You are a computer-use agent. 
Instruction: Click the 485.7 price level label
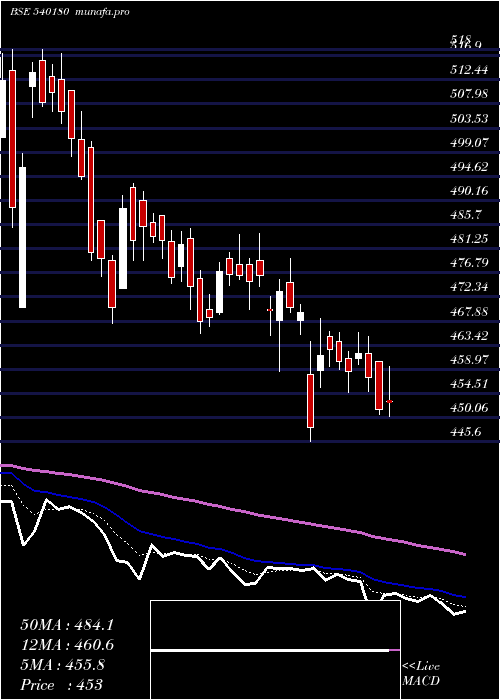tap(466, 216)
